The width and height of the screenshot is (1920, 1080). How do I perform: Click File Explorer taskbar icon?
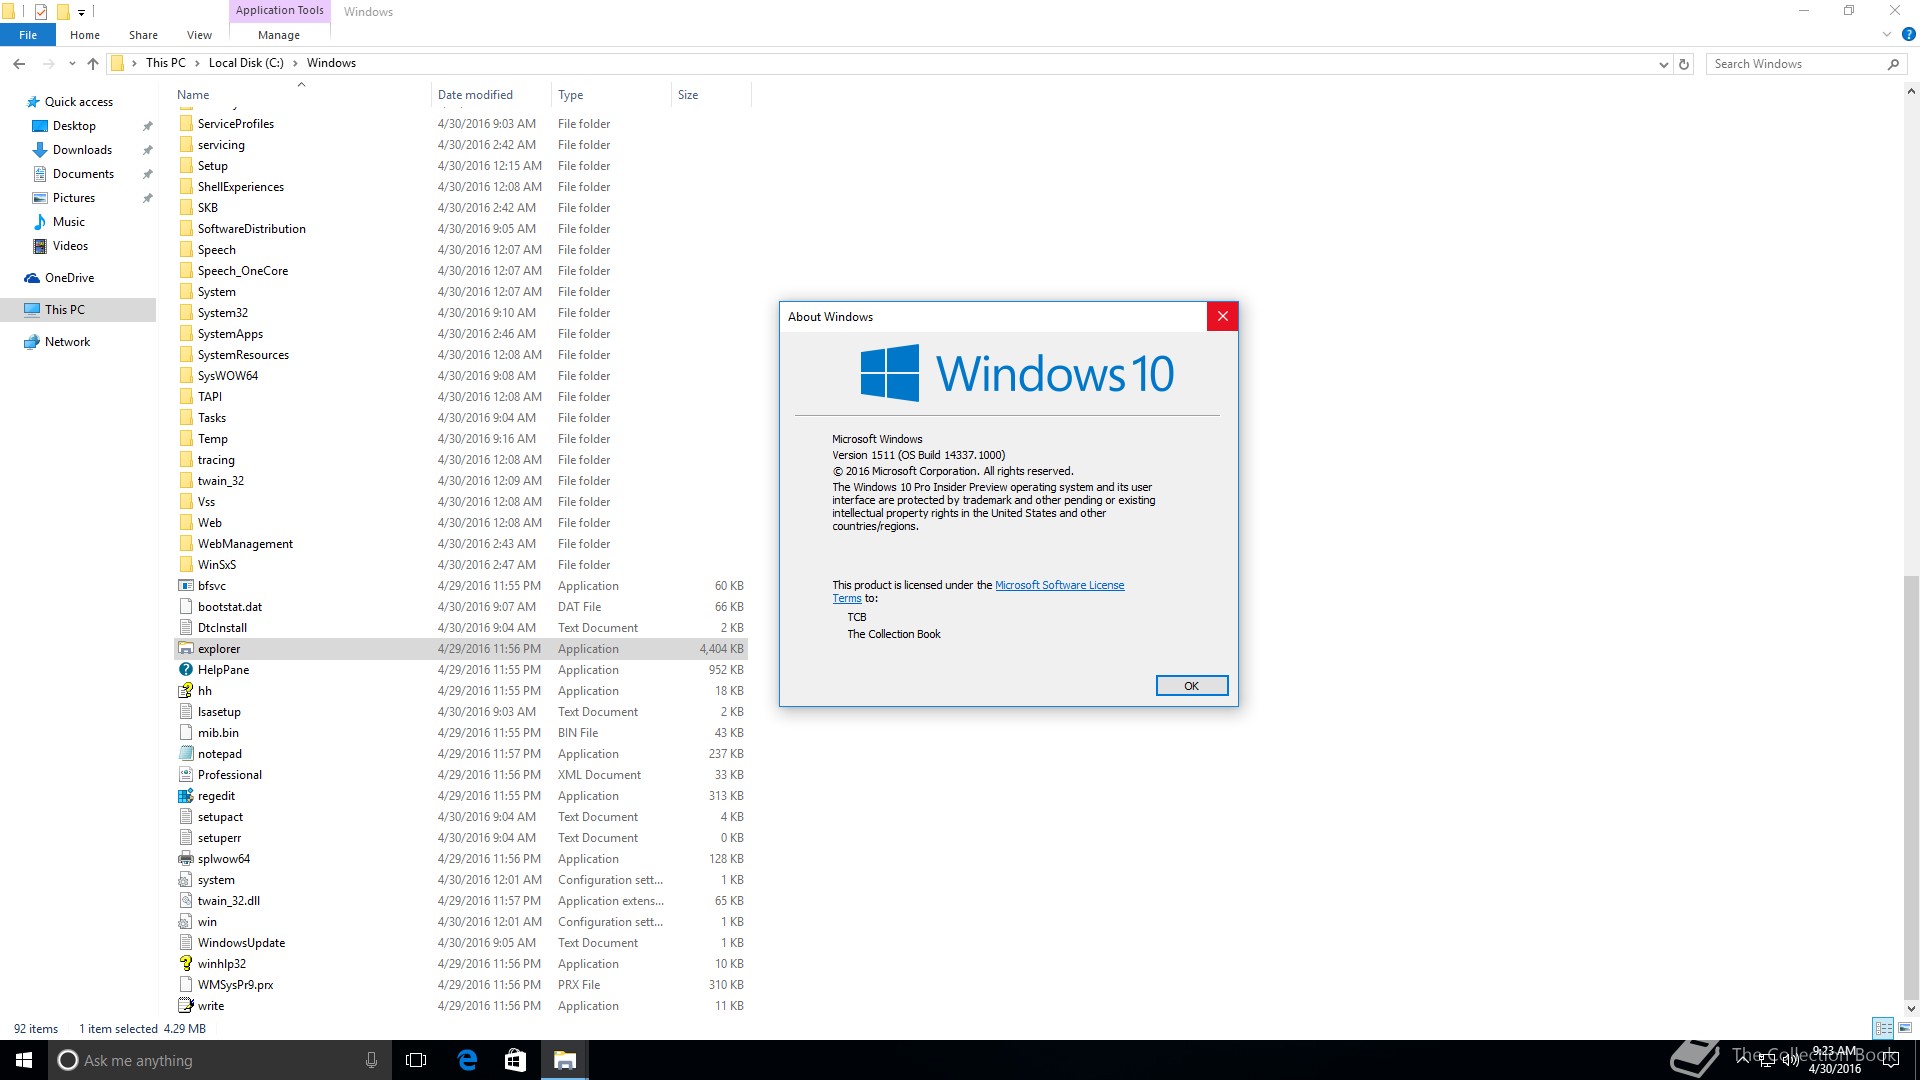pyautogui.click(x=565, y=1060)
